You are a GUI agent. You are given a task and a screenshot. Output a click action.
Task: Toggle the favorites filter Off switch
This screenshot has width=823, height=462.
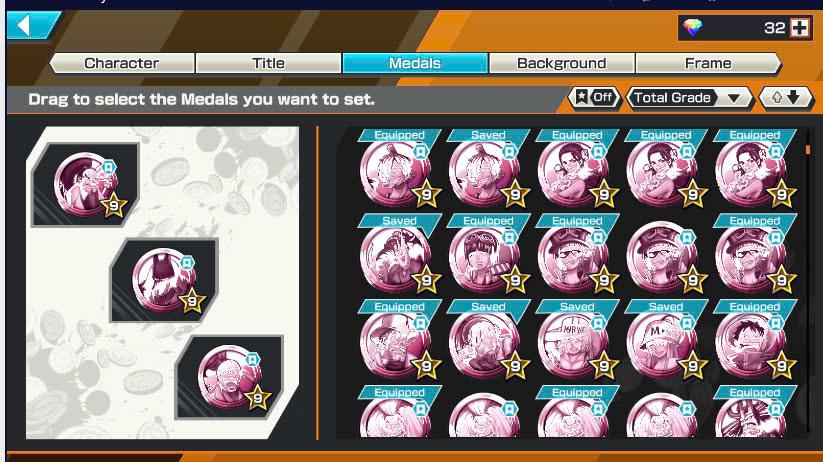click(595, 98)
